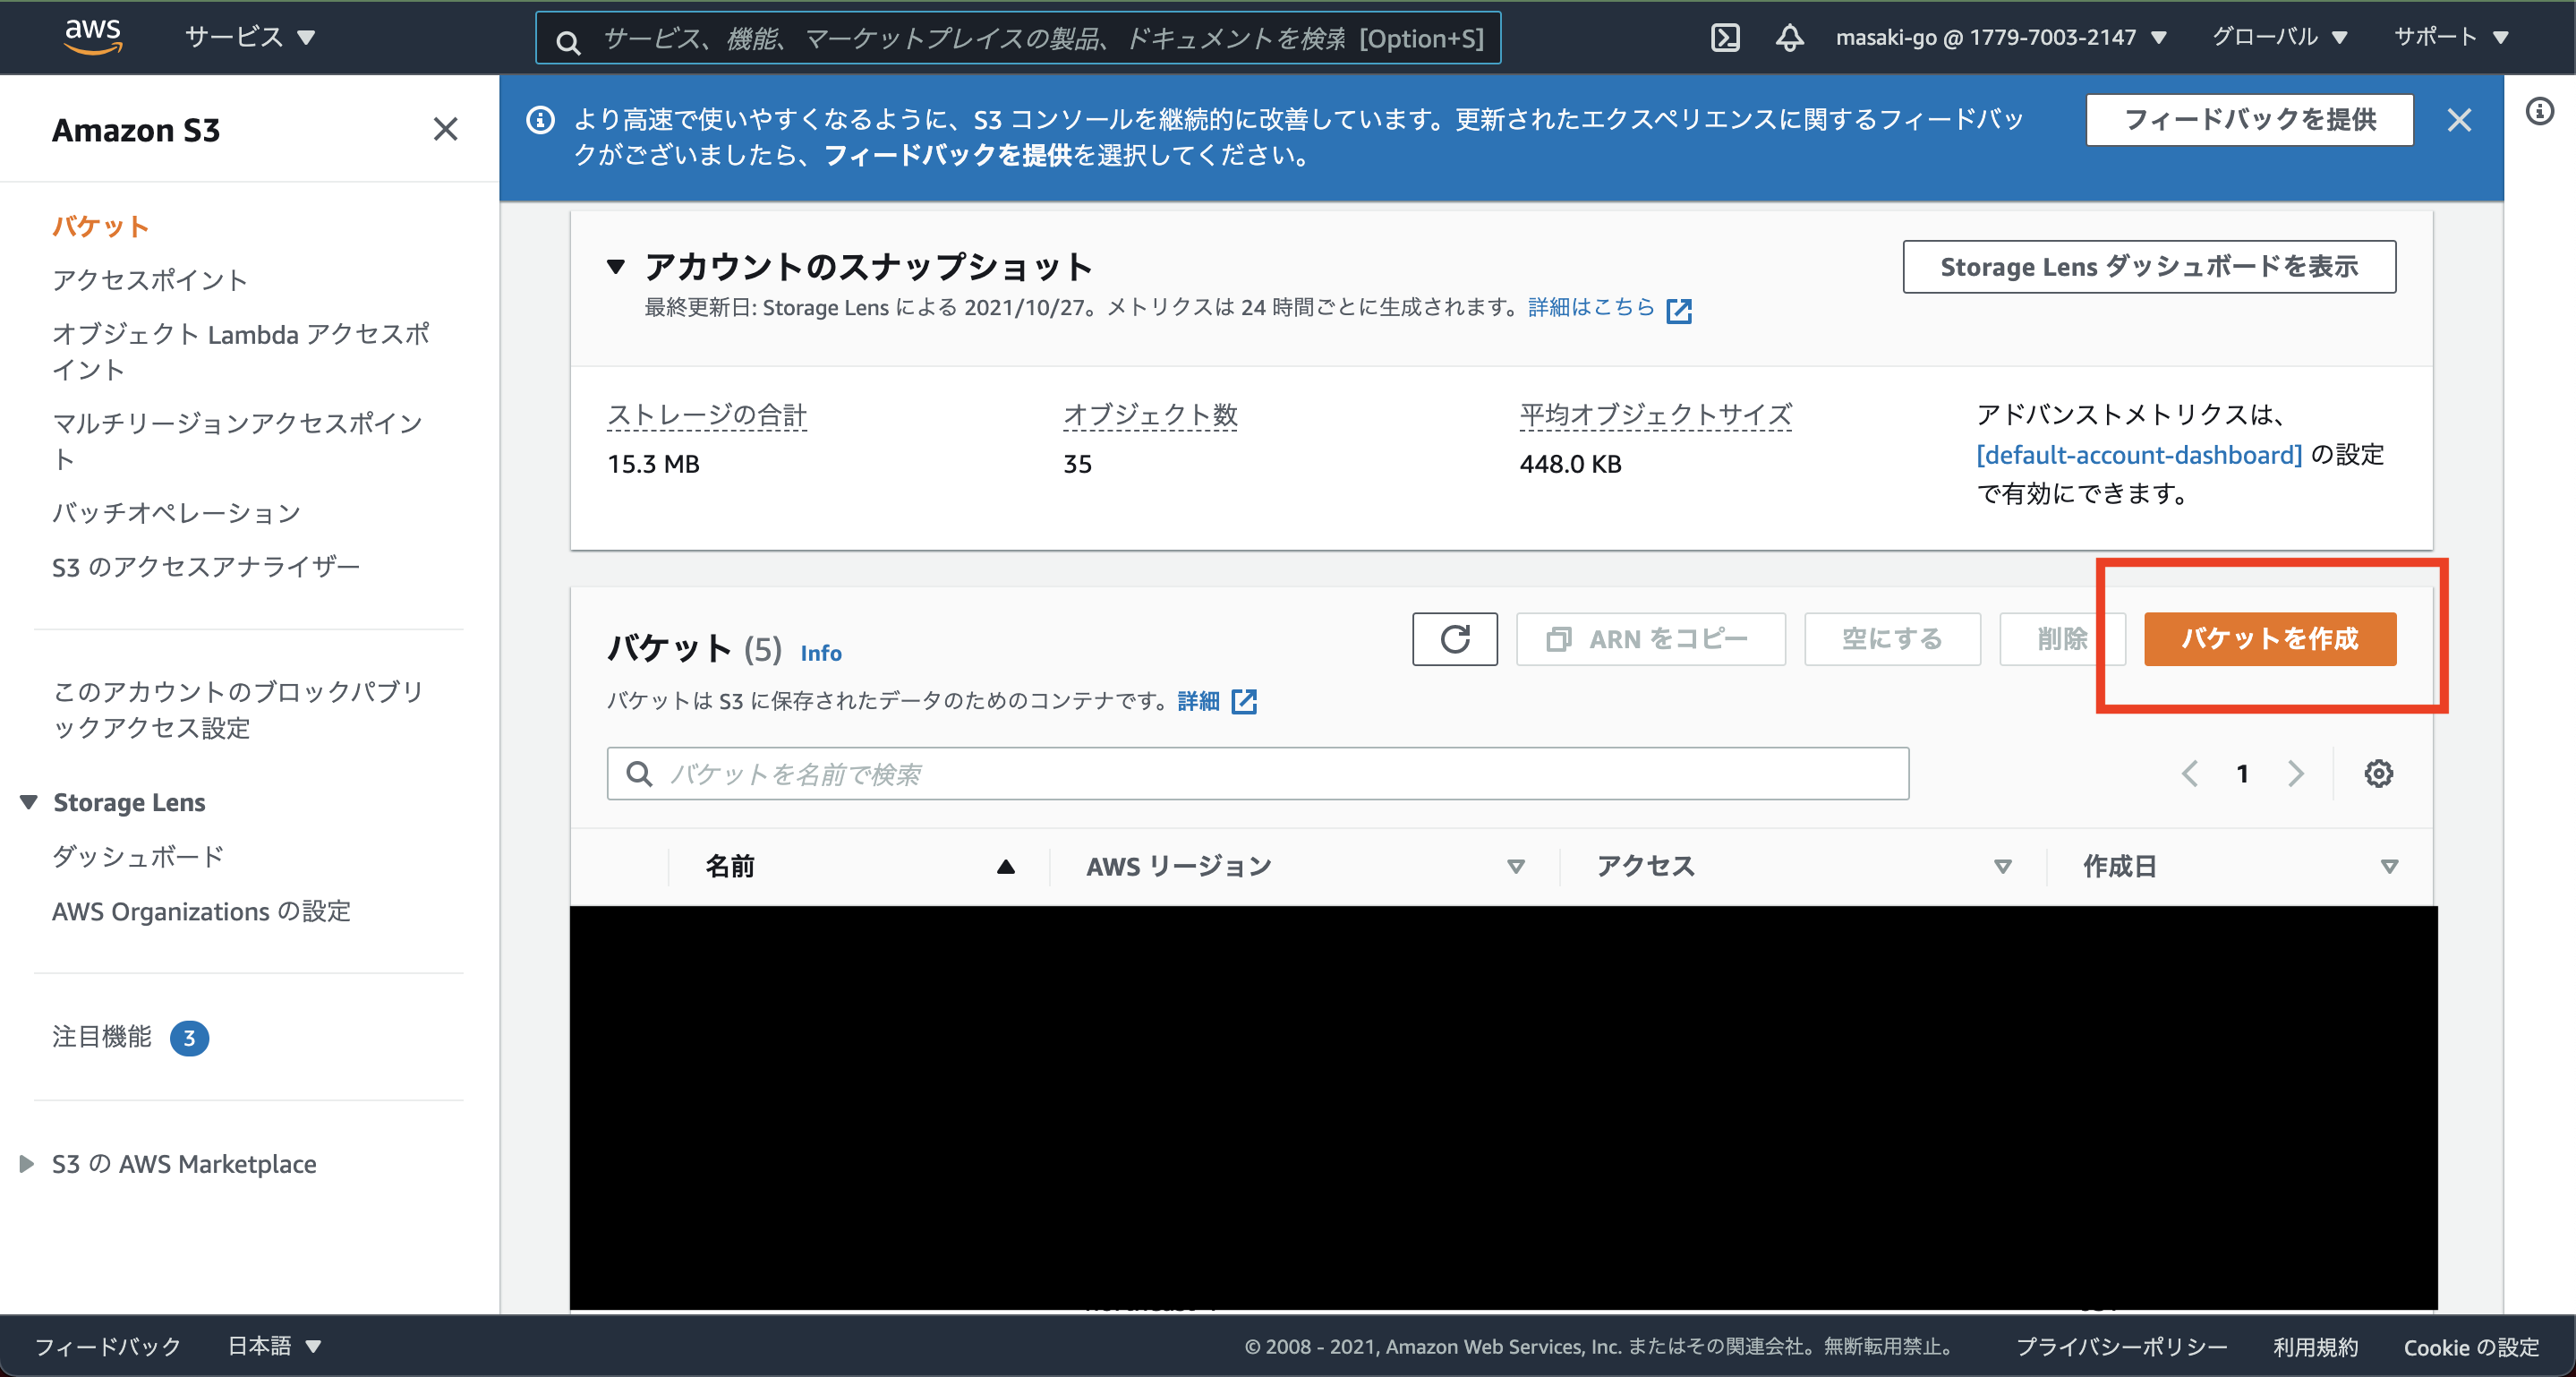Click フィードバックを提供 in the banner
2576x1377 pixels.
tap(2248, 119)
